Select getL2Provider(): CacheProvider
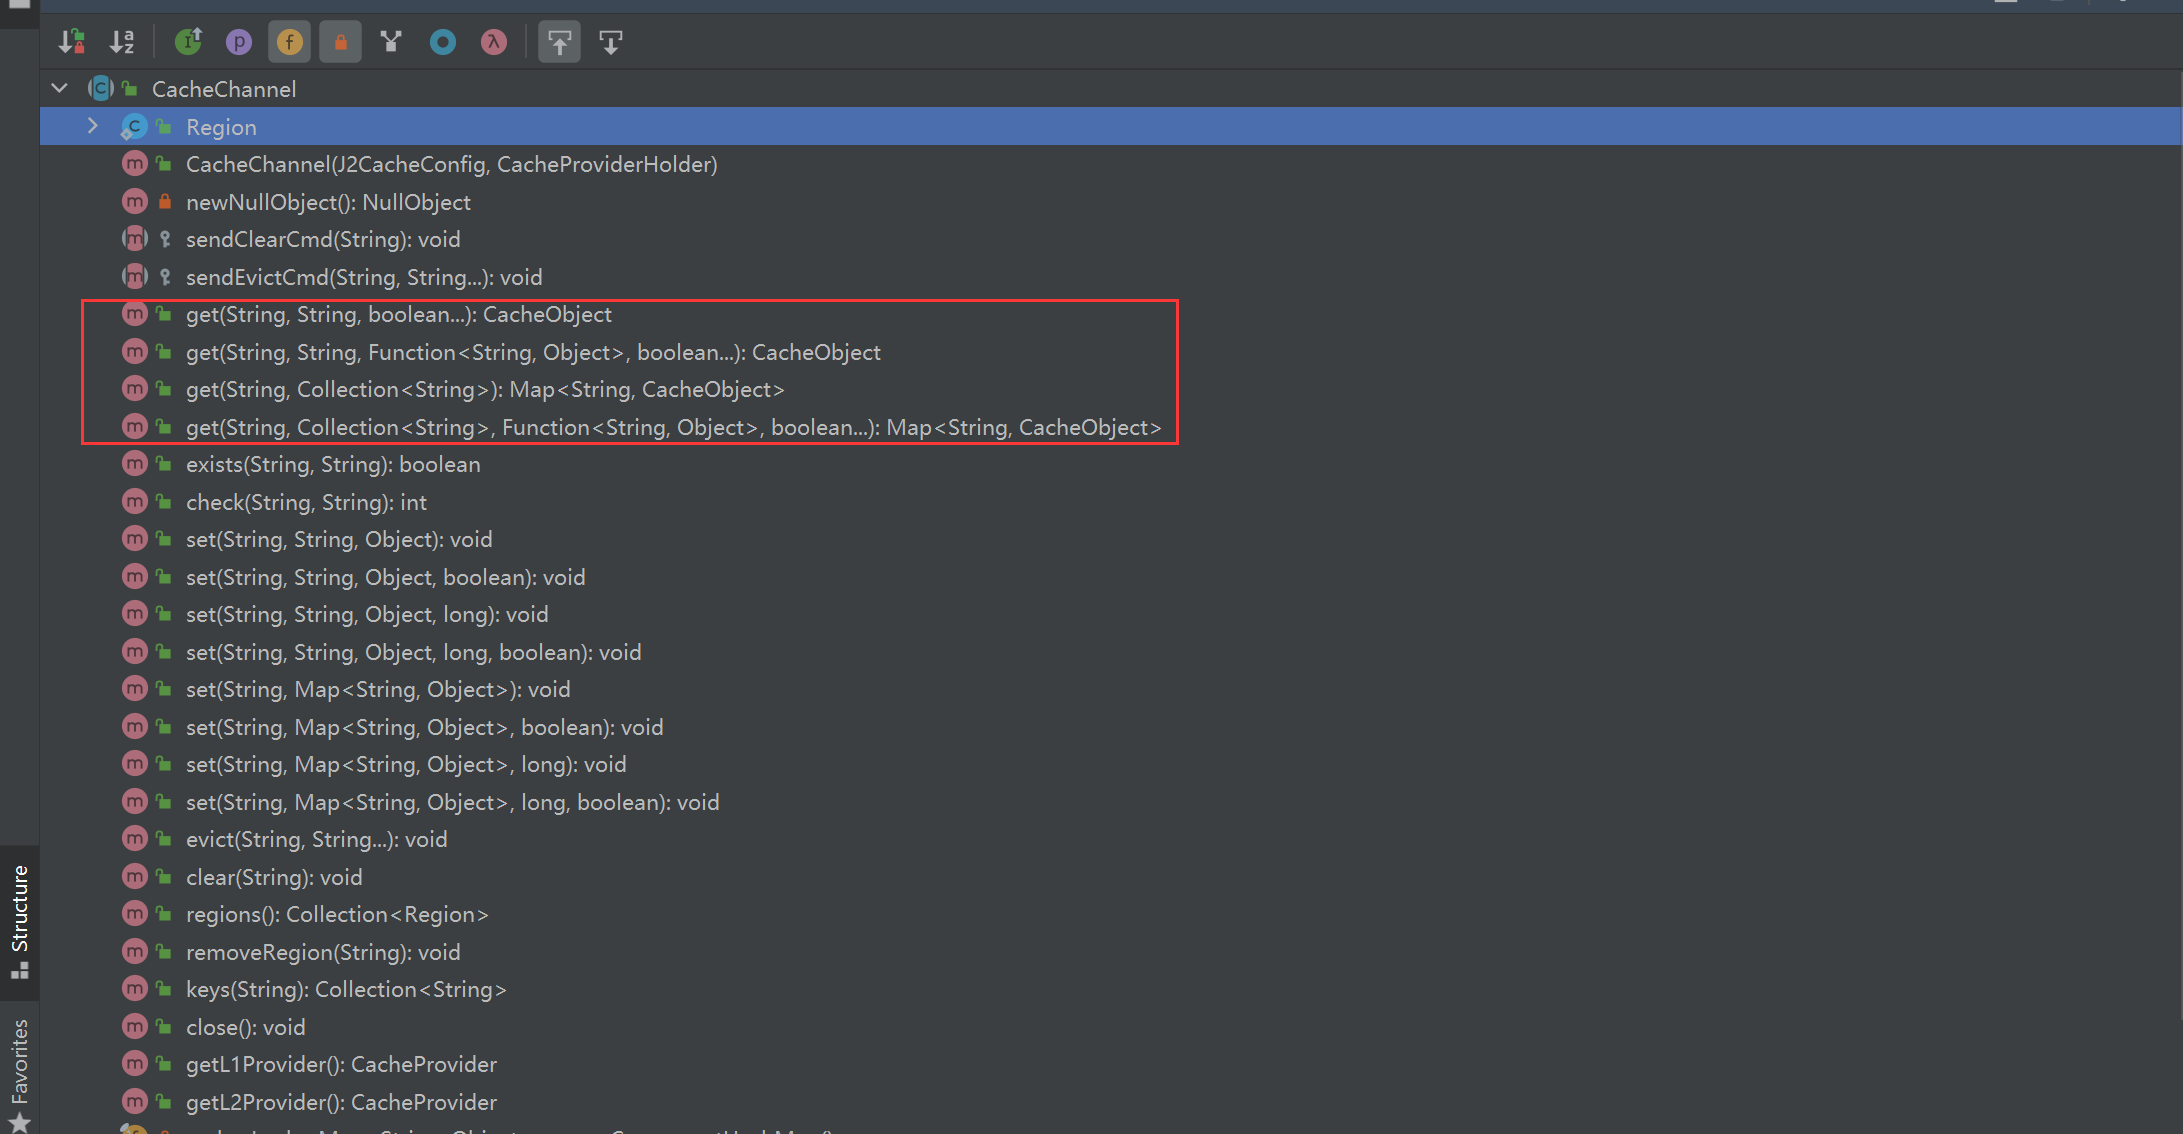Screen dimensions: 2183x1134 341,1102
